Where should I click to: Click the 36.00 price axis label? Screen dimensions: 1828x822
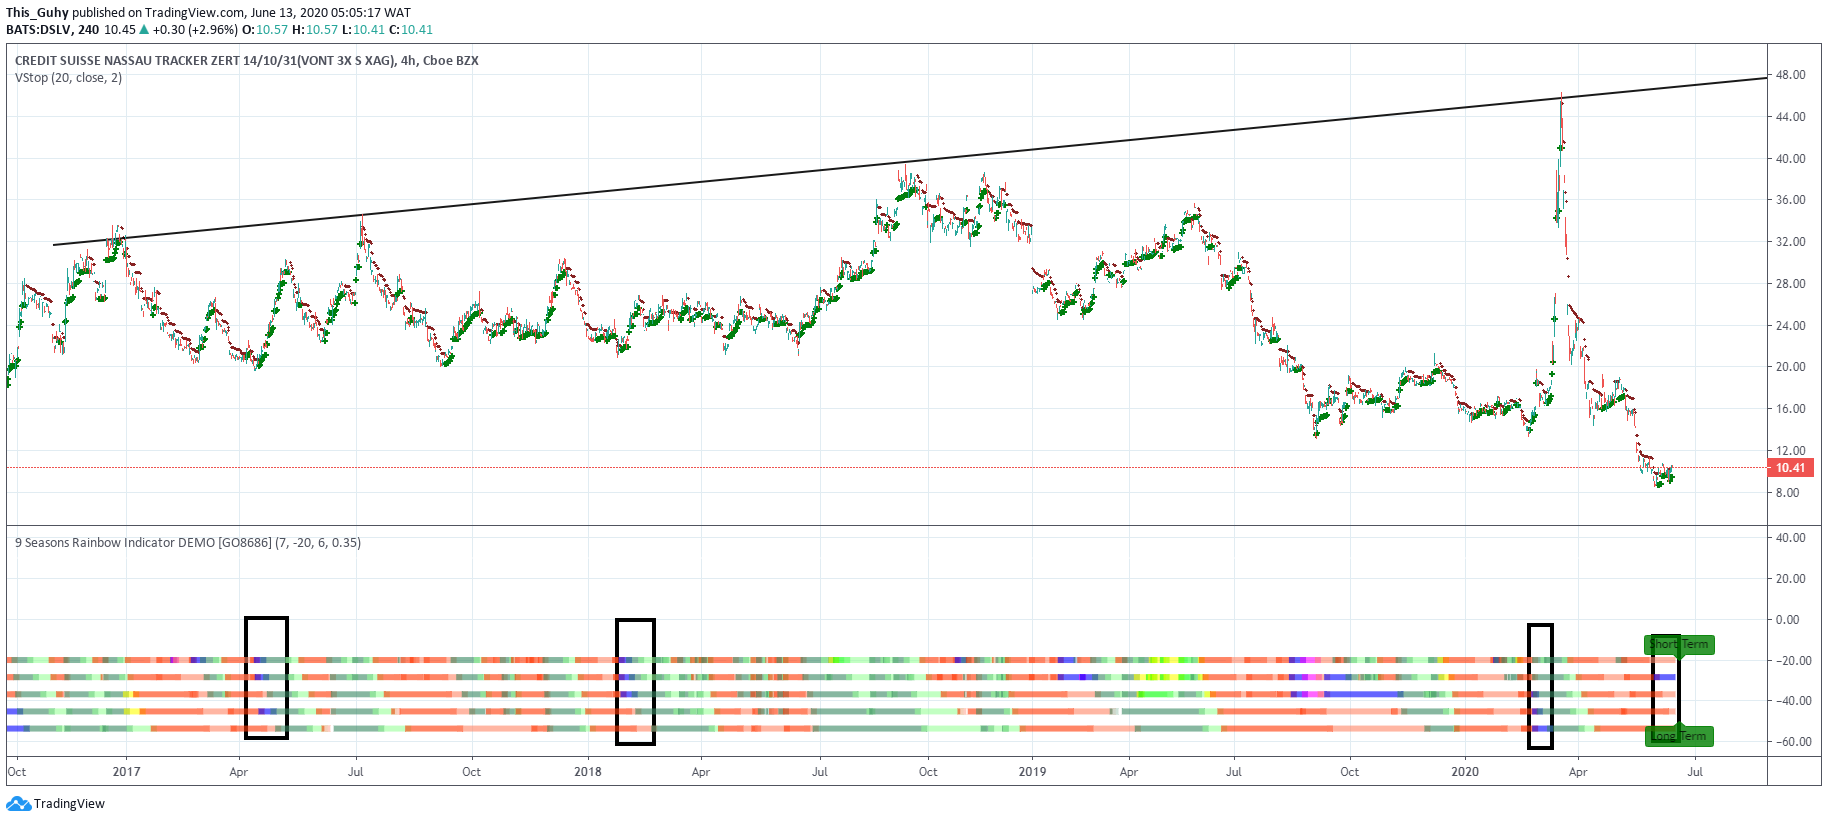1790,200
